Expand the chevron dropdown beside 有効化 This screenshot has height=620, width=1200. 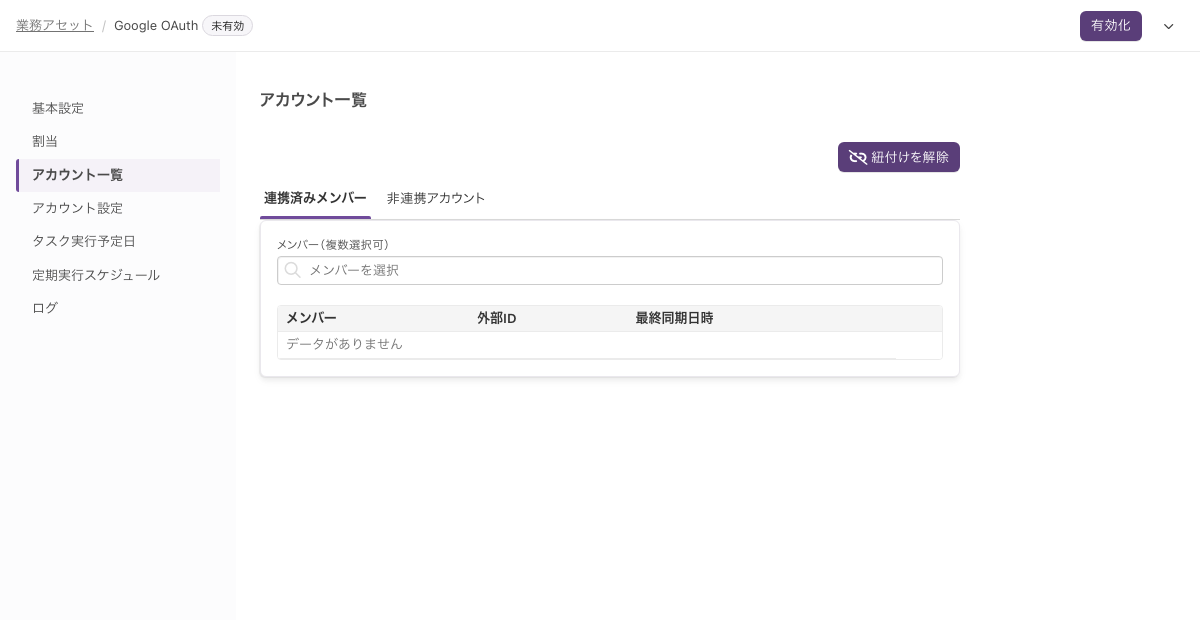point(1168,26)
